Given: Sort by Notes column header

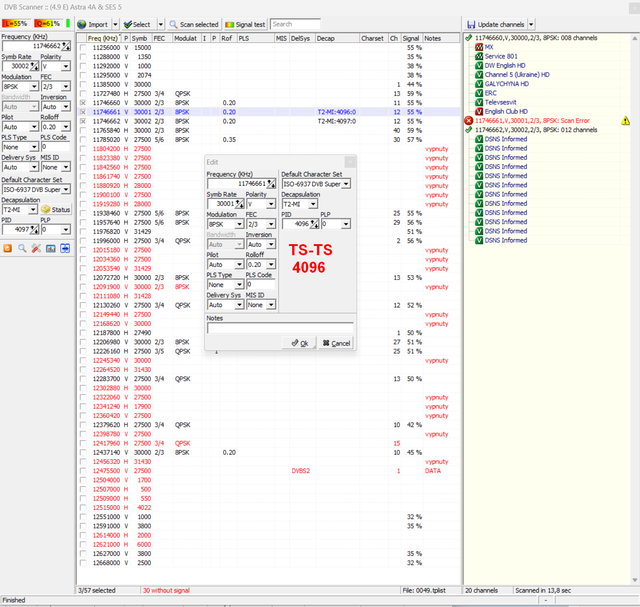Looking at the screenshot, I should [441, 38].
